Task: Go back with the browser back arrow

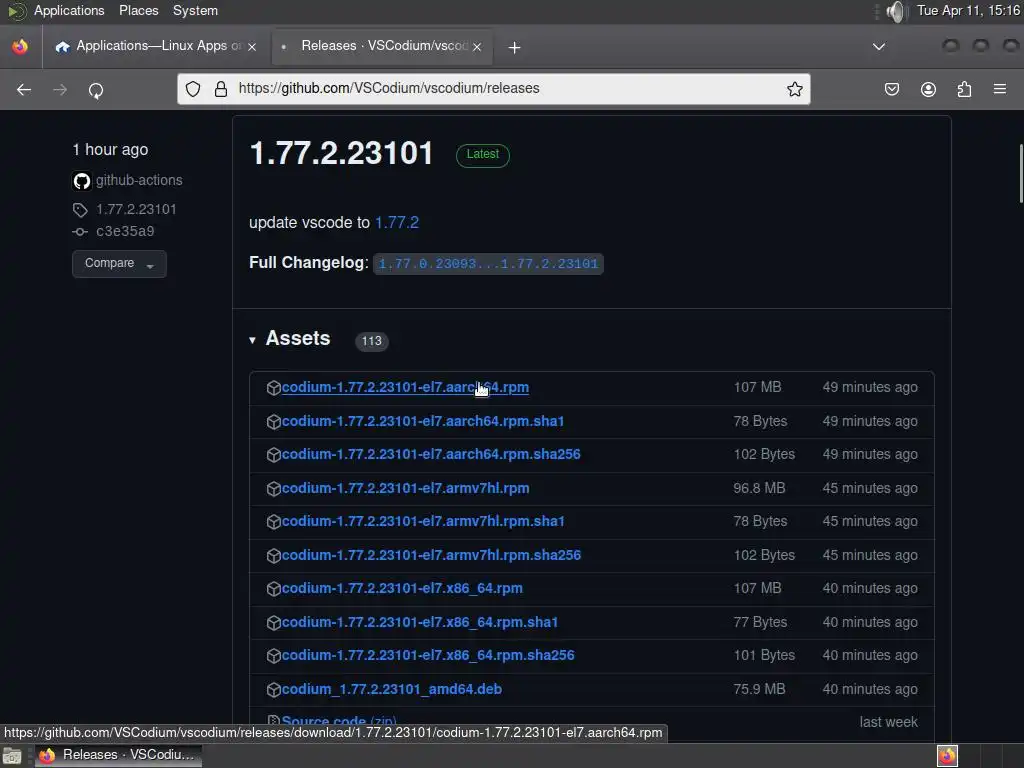Action: click(24, 89)
